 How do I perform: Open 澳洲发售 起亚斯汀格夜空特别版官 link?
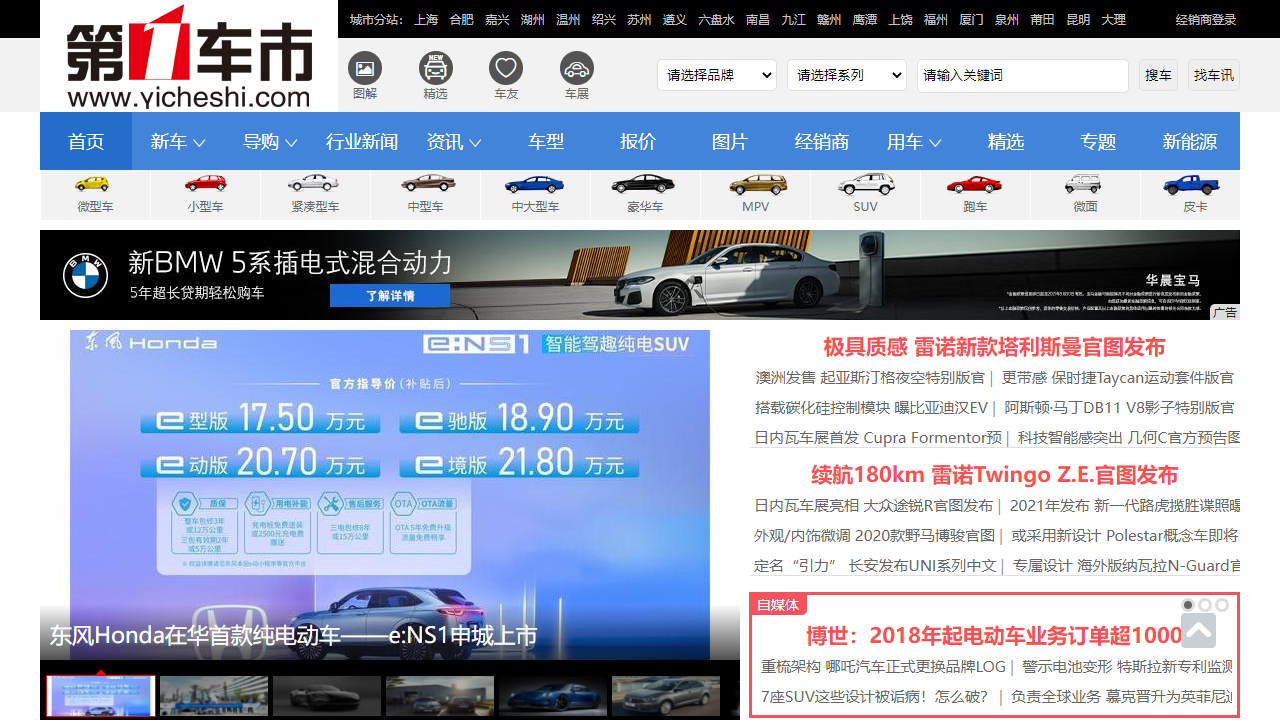(x=870, y=378)
